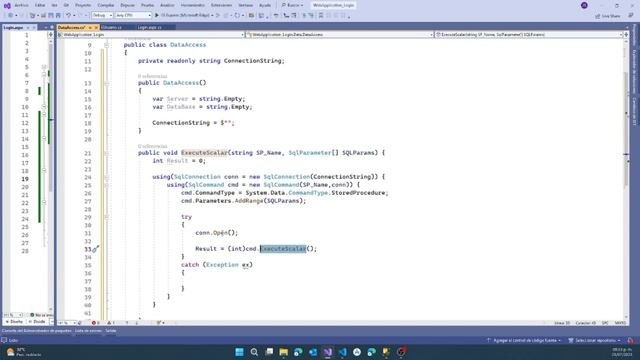
Task: Open Visual Studio Code from taskbar
Action: [x=342, y=352]
